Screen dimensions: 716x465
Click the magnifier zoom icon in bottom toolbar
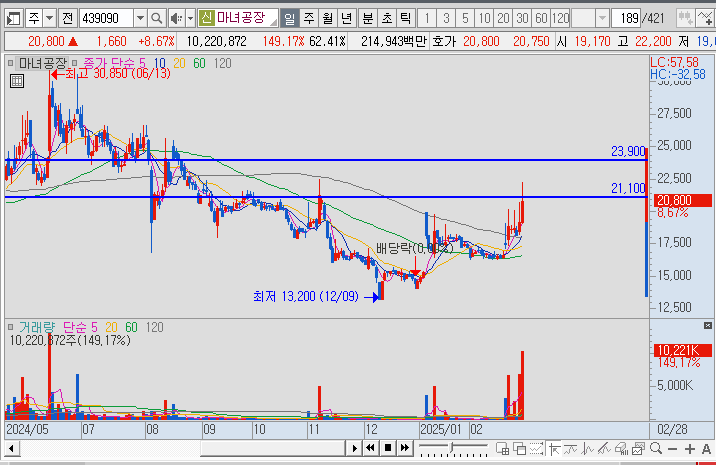(656, 449)
